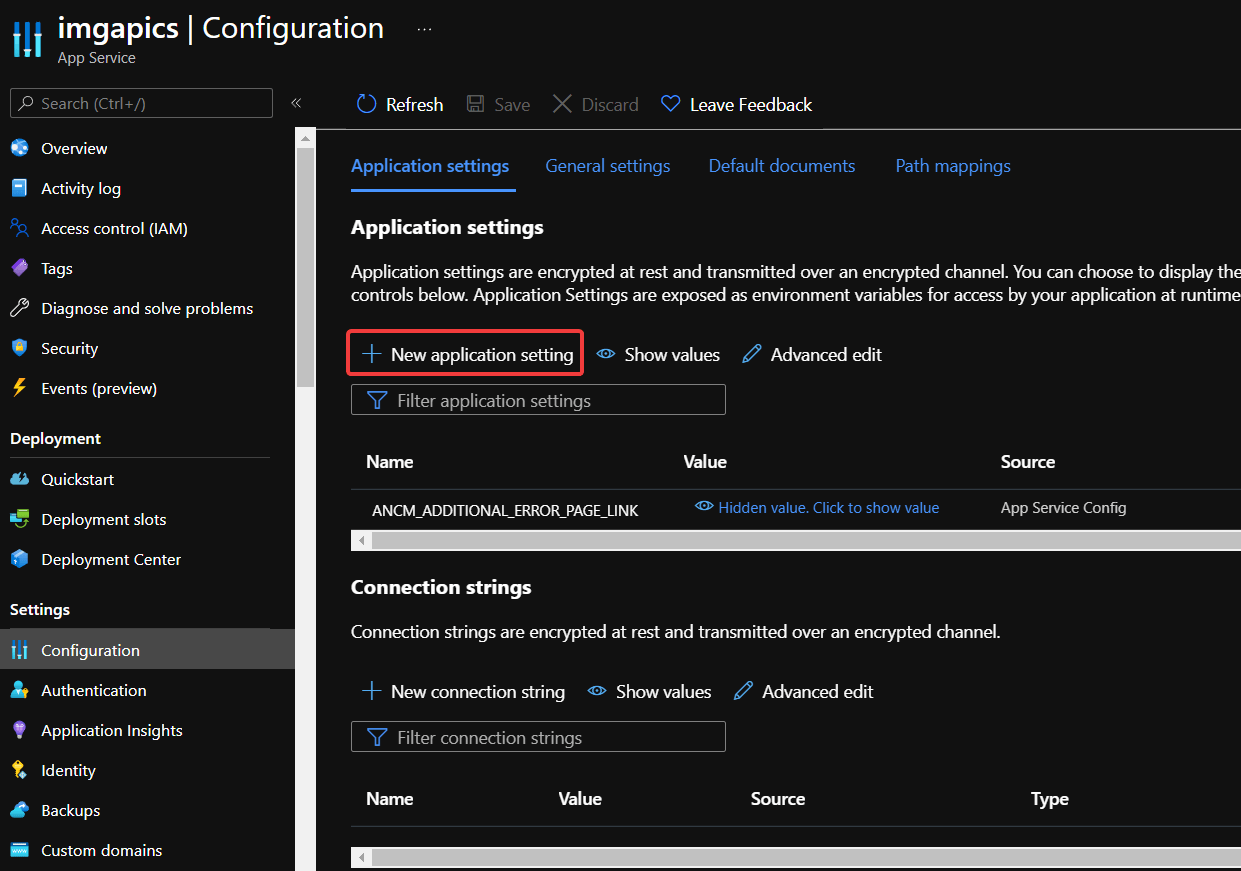1241x871 pixels.
Task: Open Access control (IAM) in sidebar
Action: 114,229
